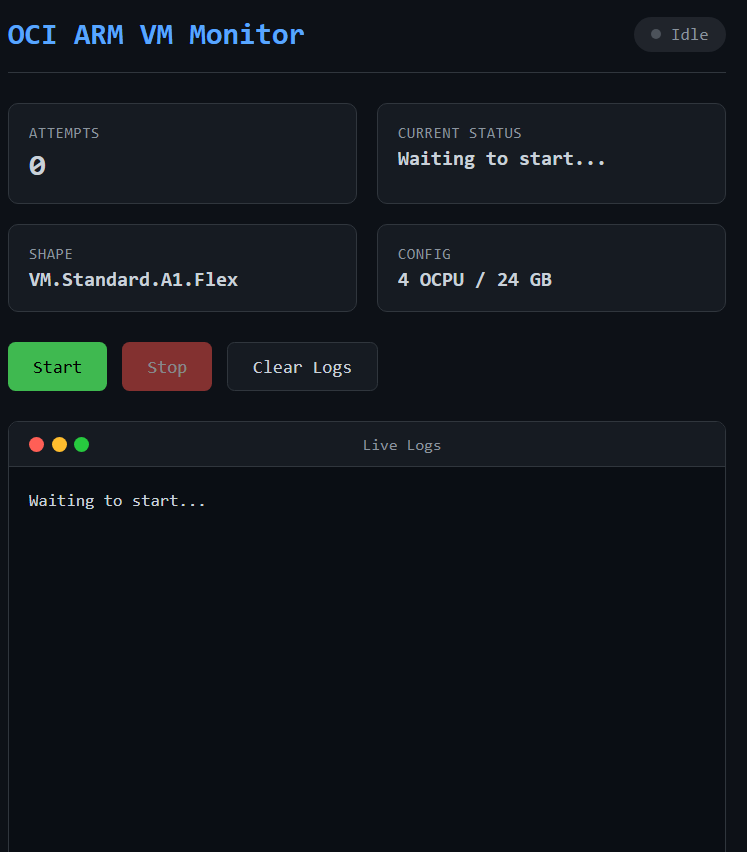Select the Idle status indicator badge
Image resolution: width=747 pixels, height=852 pixels.
pyautogui.click(x=680, y=34)
